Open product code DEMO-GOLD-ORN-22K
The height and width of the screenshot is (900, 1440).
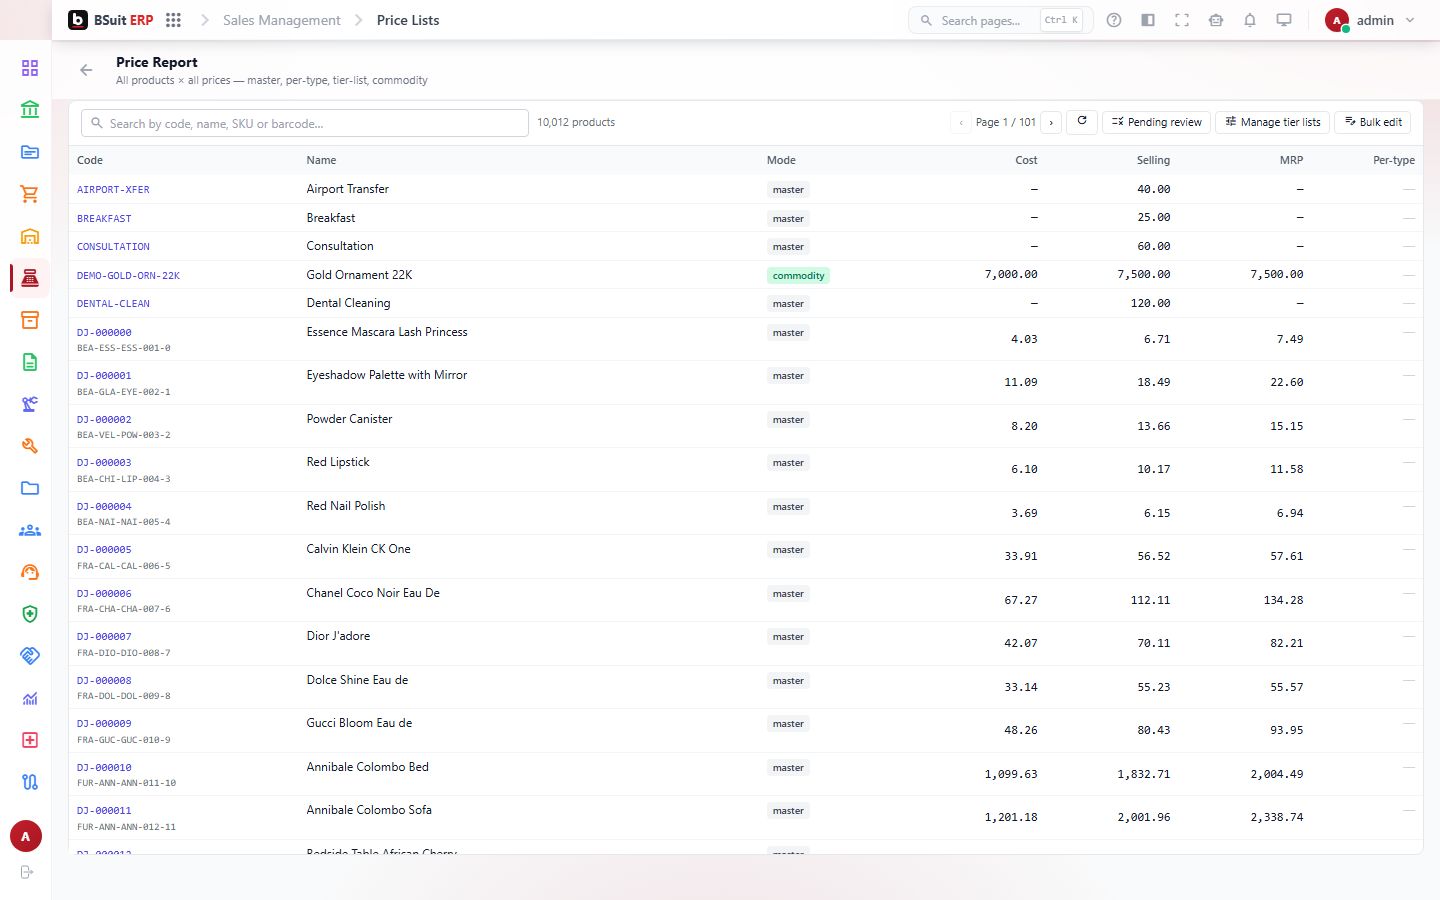point(128,275)
